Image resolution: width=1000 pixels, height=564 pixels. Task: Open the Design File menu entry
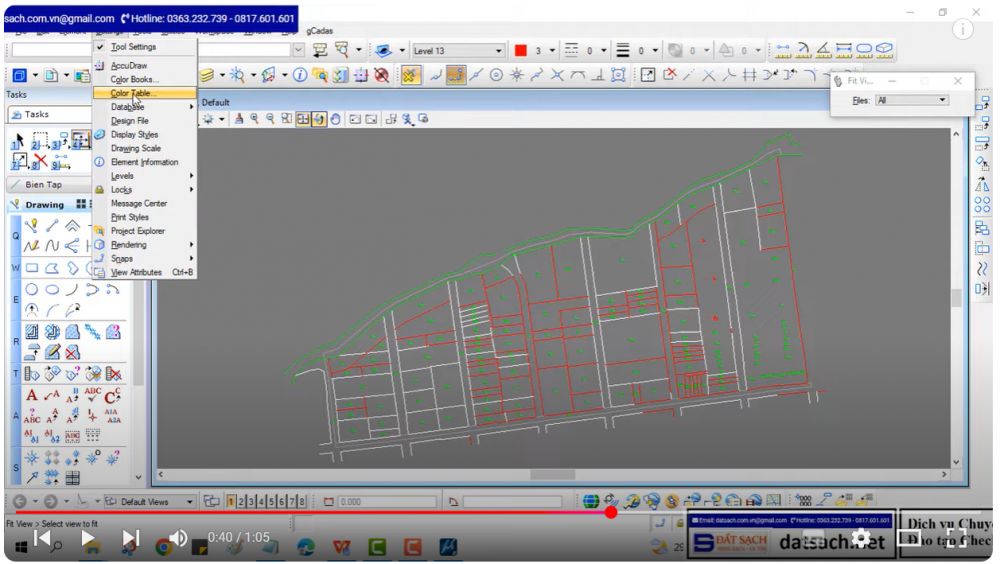pyautogui.click(x=130, y=121)
